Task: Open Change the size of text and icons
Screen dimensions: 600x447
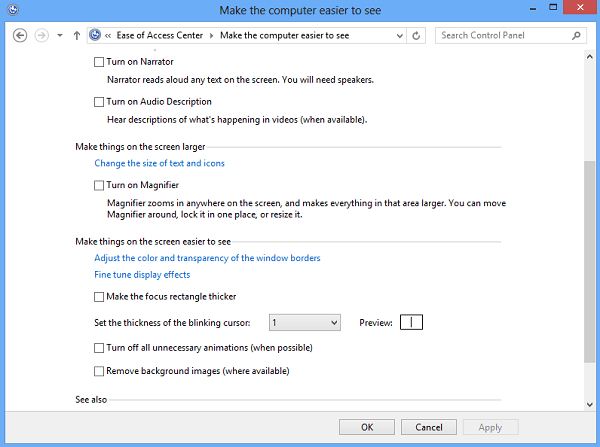Action: (x=159, y=163)
